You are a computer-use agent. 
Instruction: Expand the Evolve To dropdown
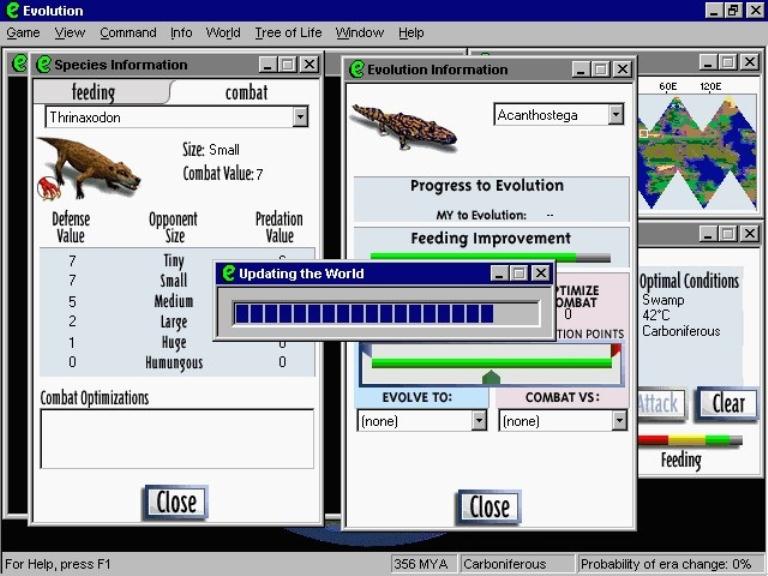[x=479, y=421]
